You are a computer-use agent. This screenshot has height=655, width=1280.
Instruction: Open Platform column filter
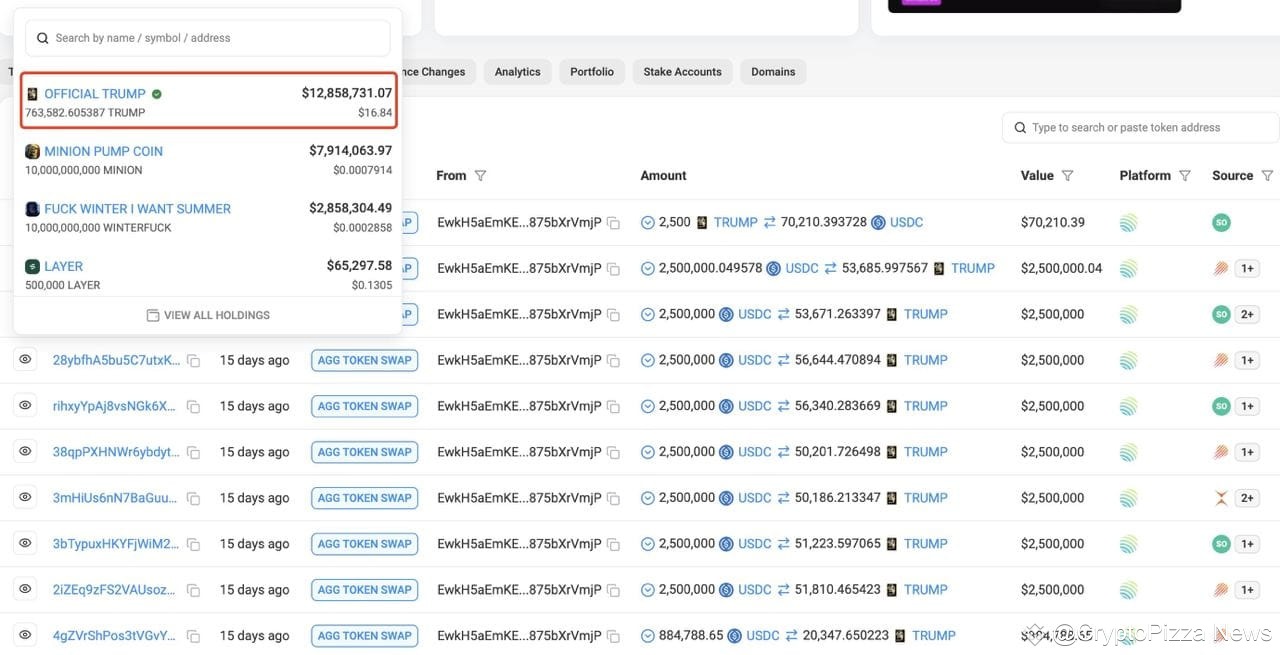point(1185,176)
